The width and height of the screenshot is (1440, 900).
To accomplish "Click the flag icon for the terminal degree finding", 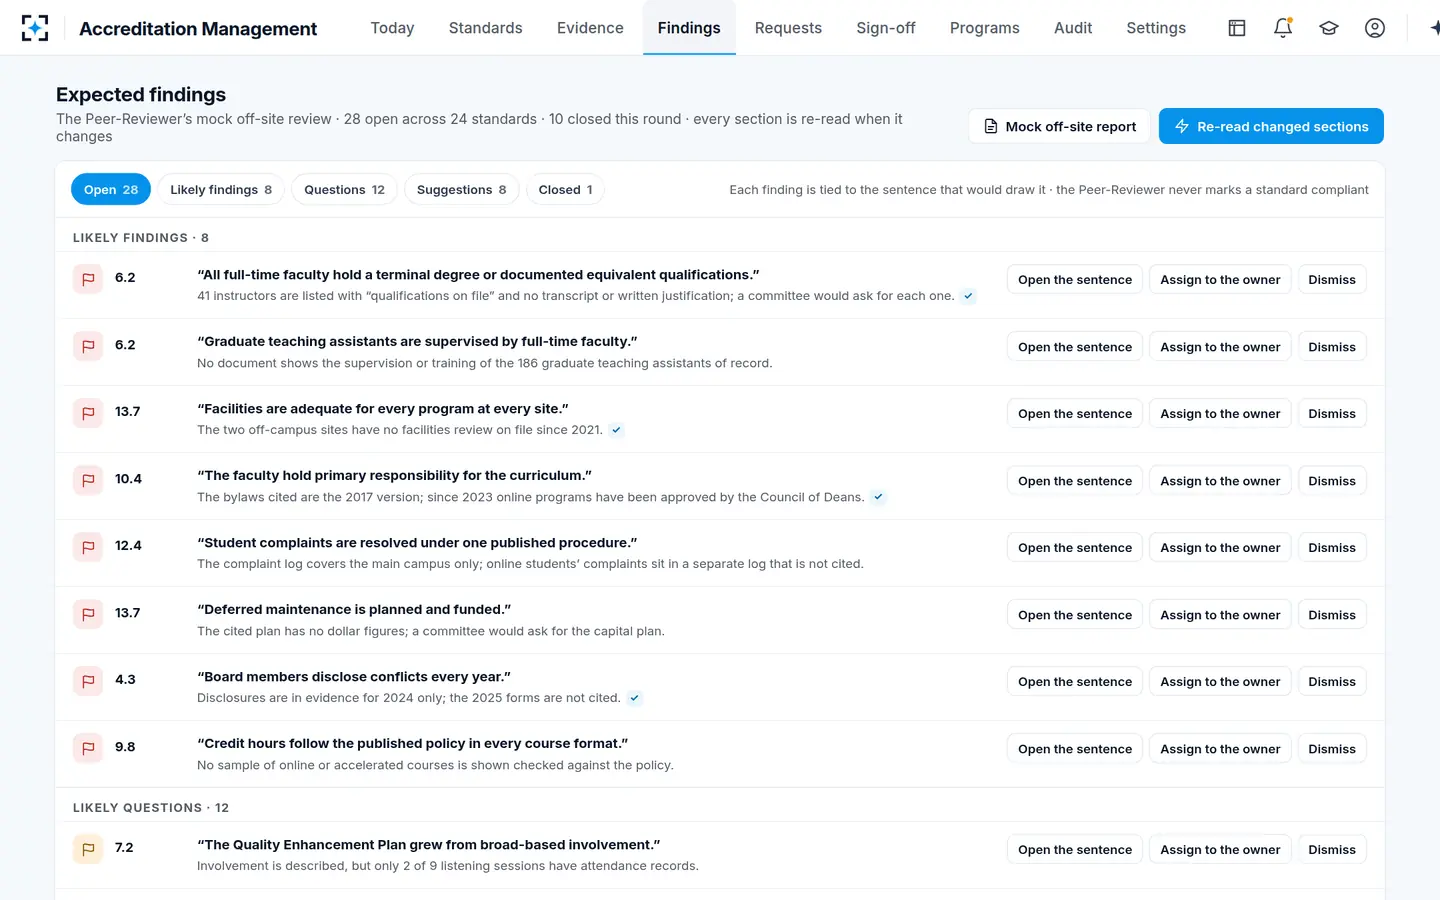I will pyautogui.click(x=88, y=279).
